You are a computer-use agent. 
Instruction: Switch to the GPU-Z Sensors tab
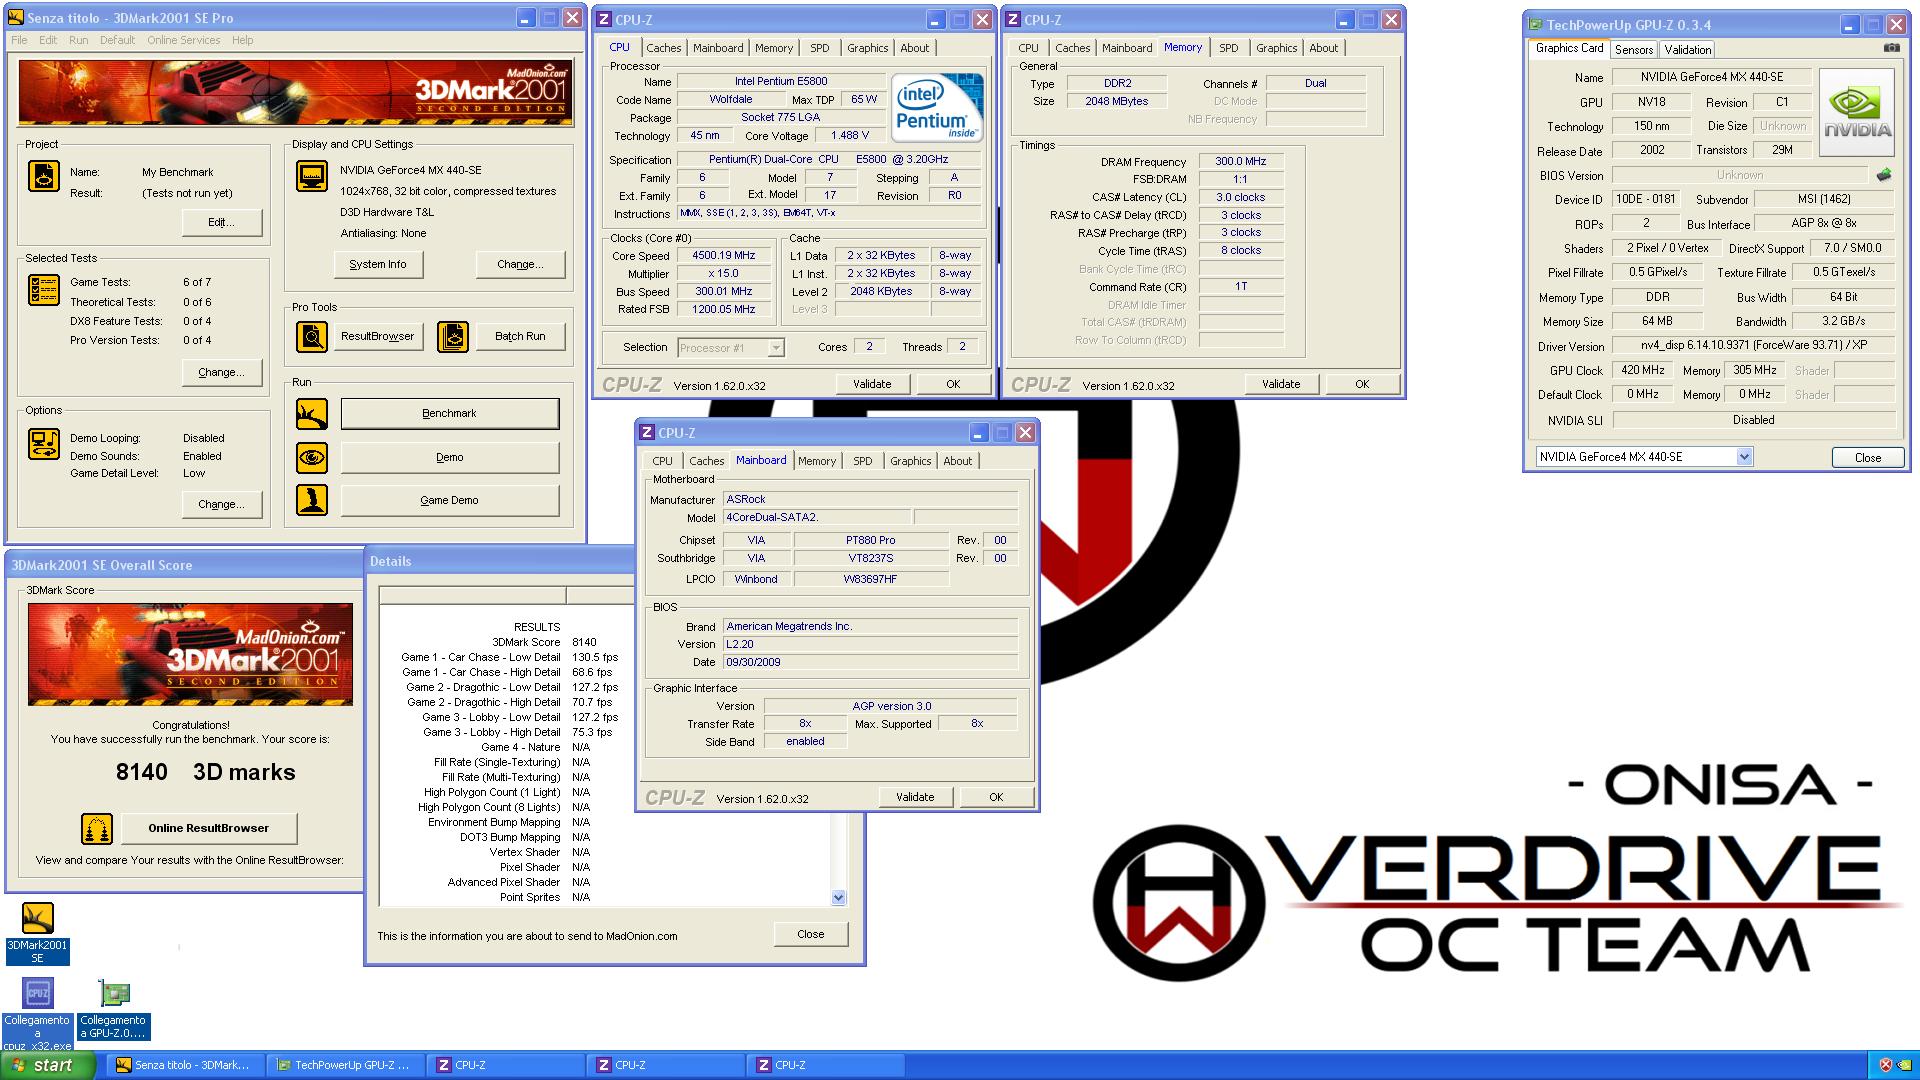tap(1634, 50)
